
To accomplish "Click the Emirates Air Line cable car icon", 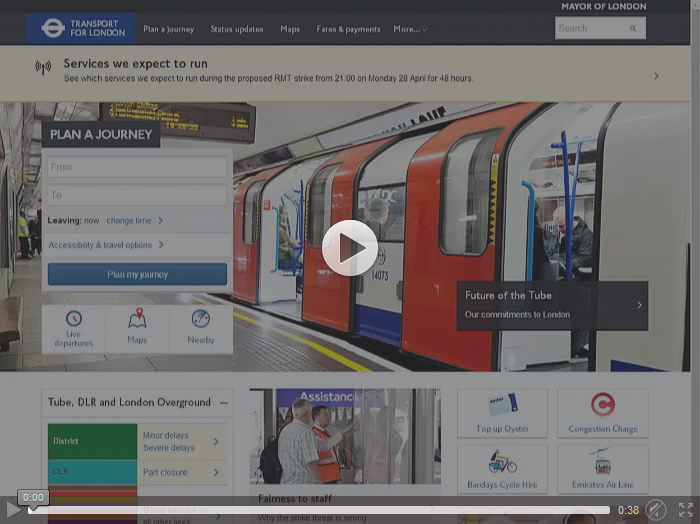I will coord(603,461).
